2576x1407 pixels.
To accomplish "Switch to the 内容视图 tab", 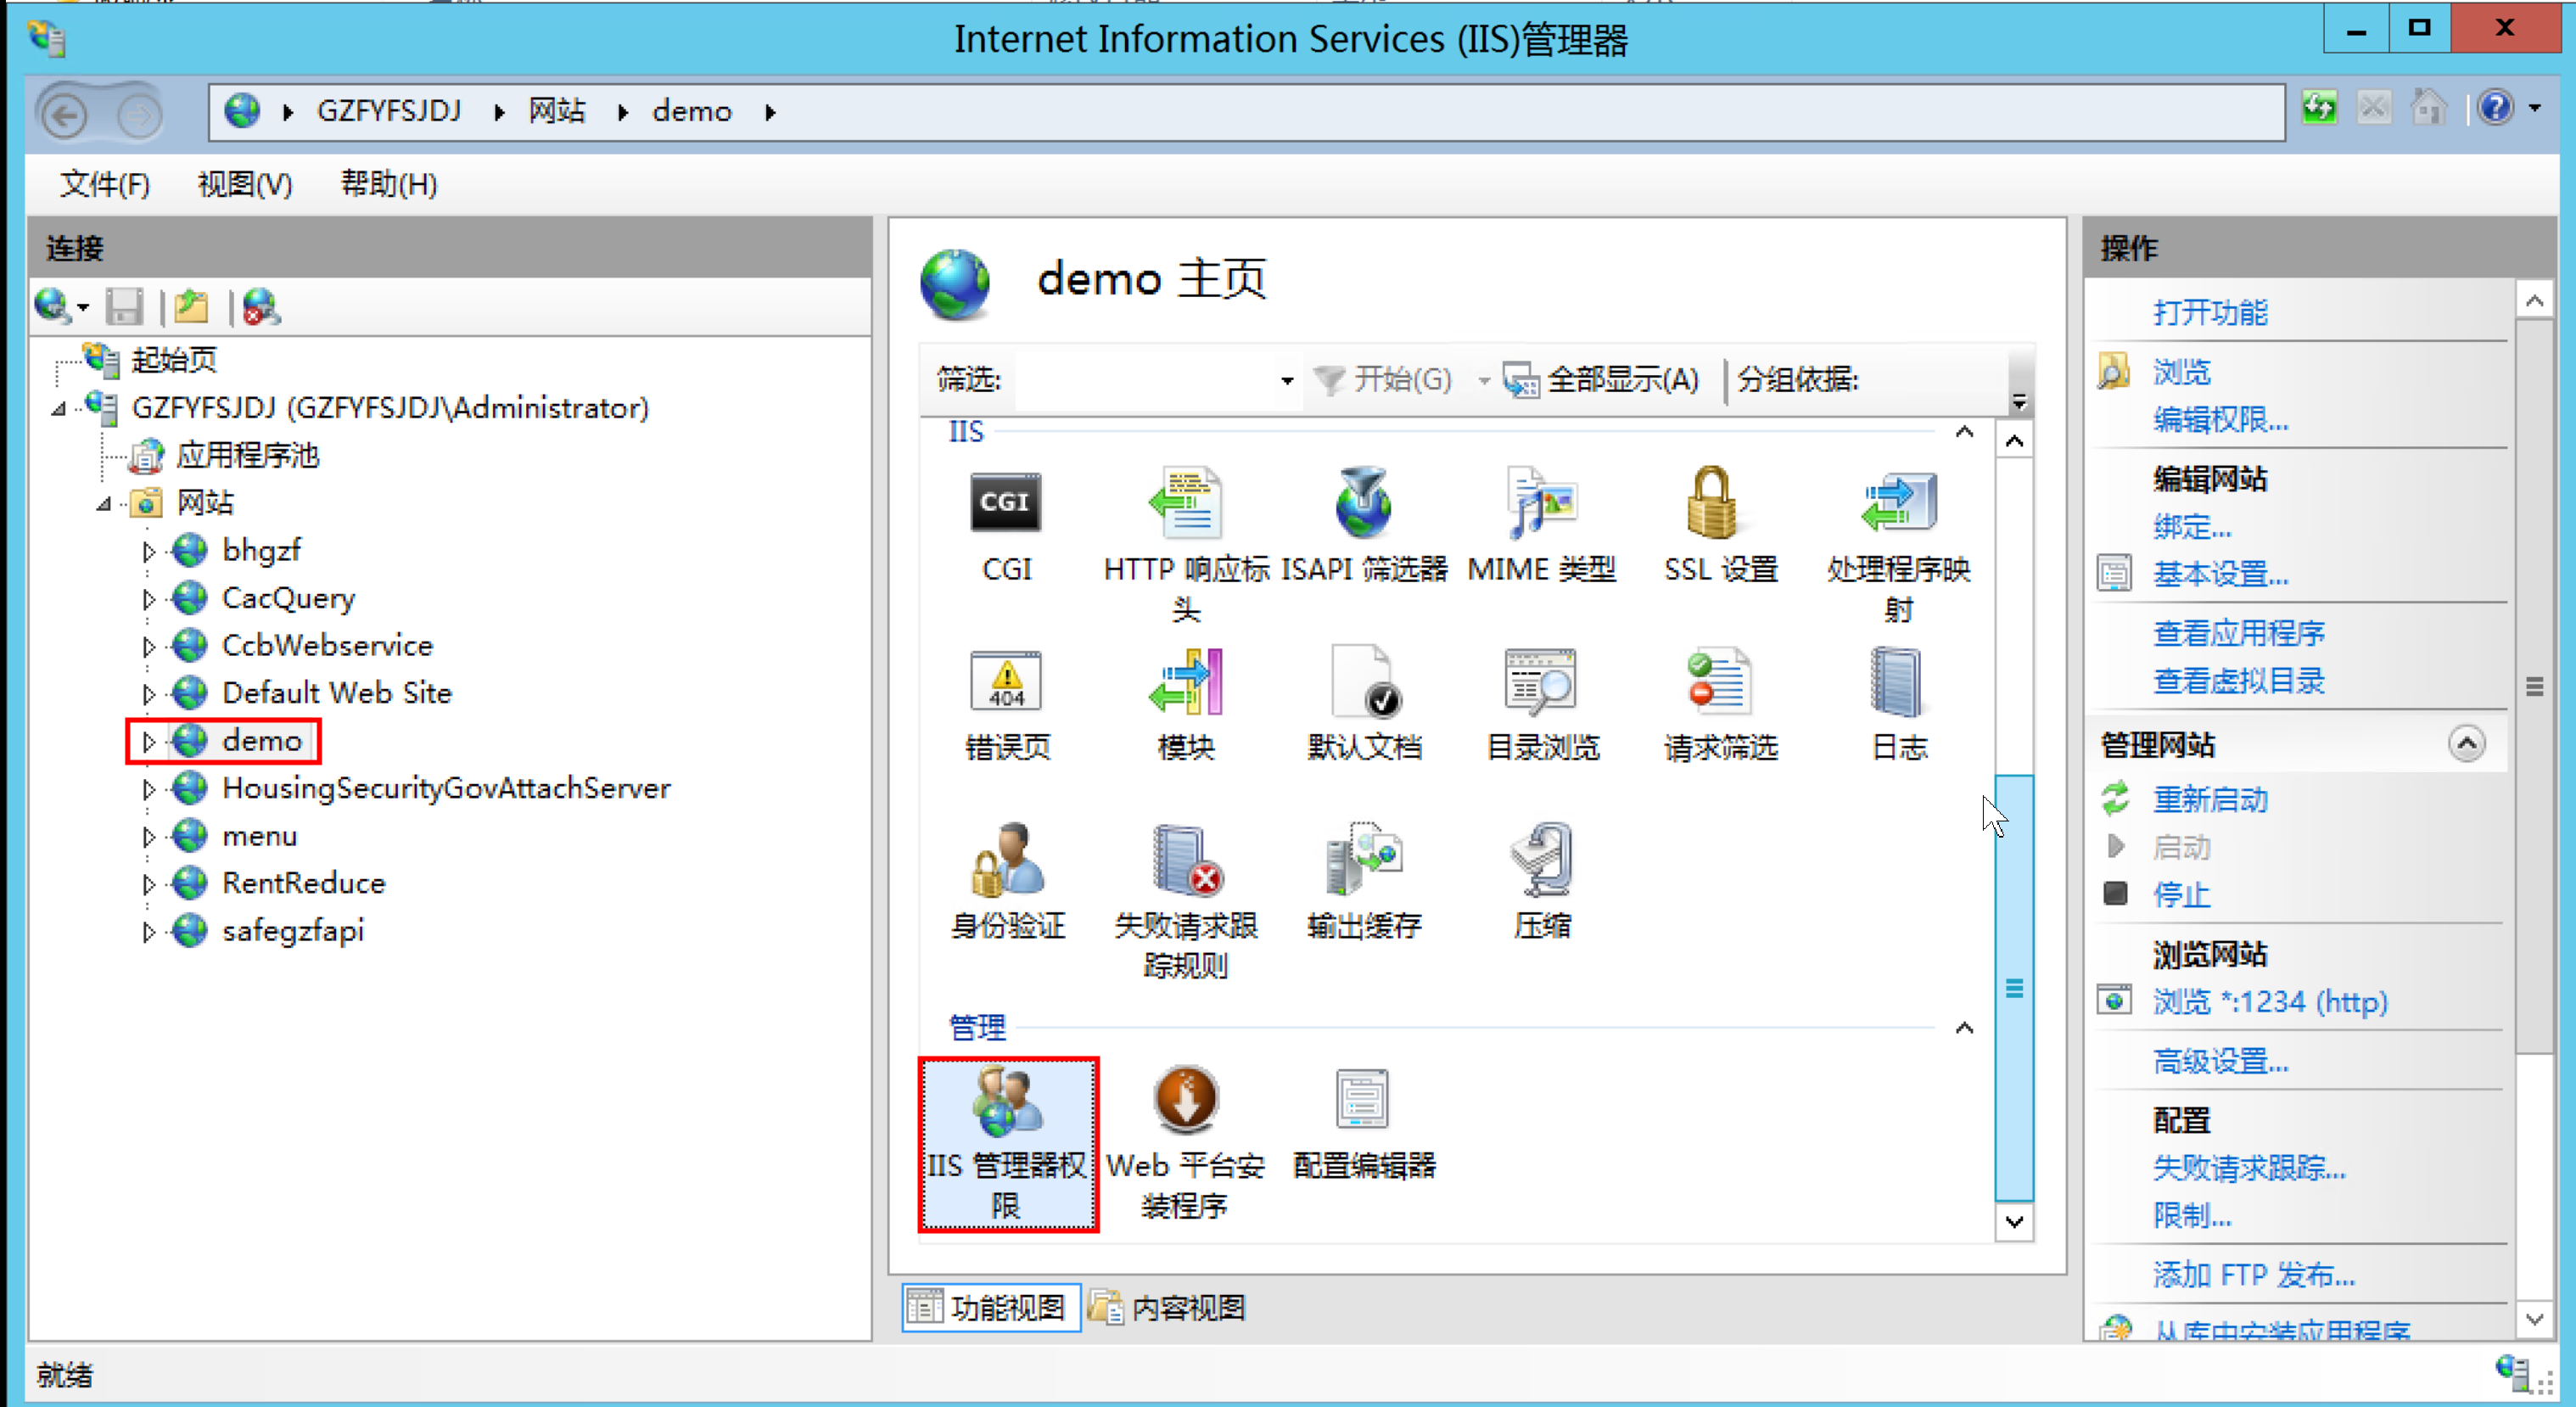I will coord(1166,1307).
